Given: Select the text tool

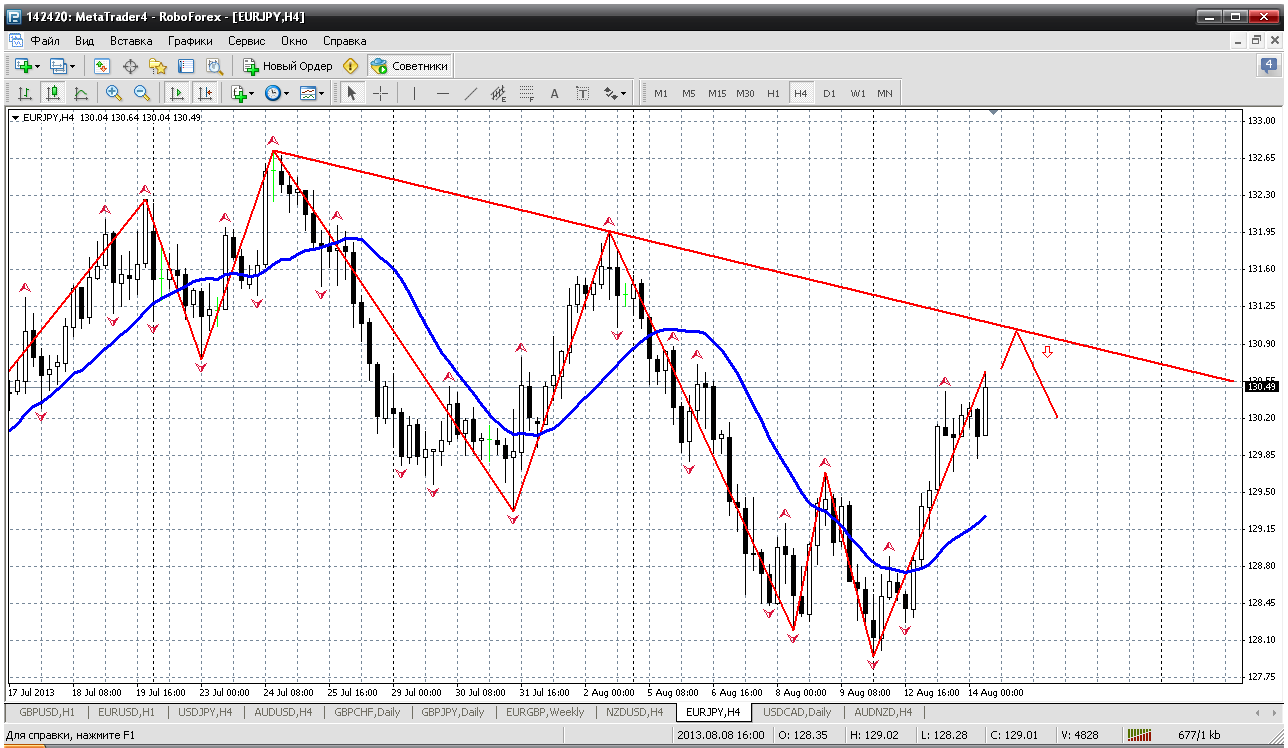Looking at the screenshot, I should pyautogui.click(x=554, y=93).
